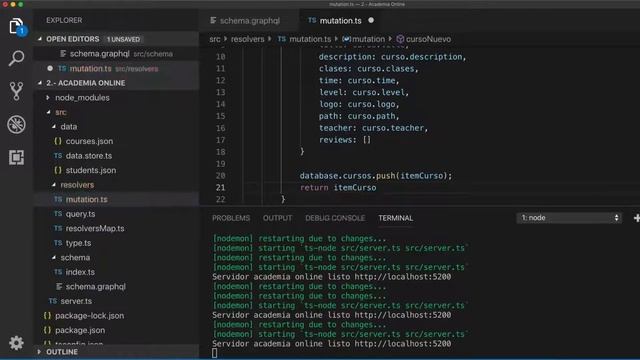Select the Terminal panel tab
Screen dimensions: 640x360
(396, 218)
